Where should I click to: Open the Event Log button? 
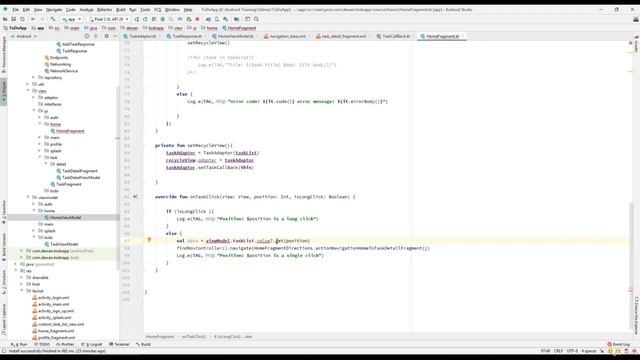[x=619, y=344]
